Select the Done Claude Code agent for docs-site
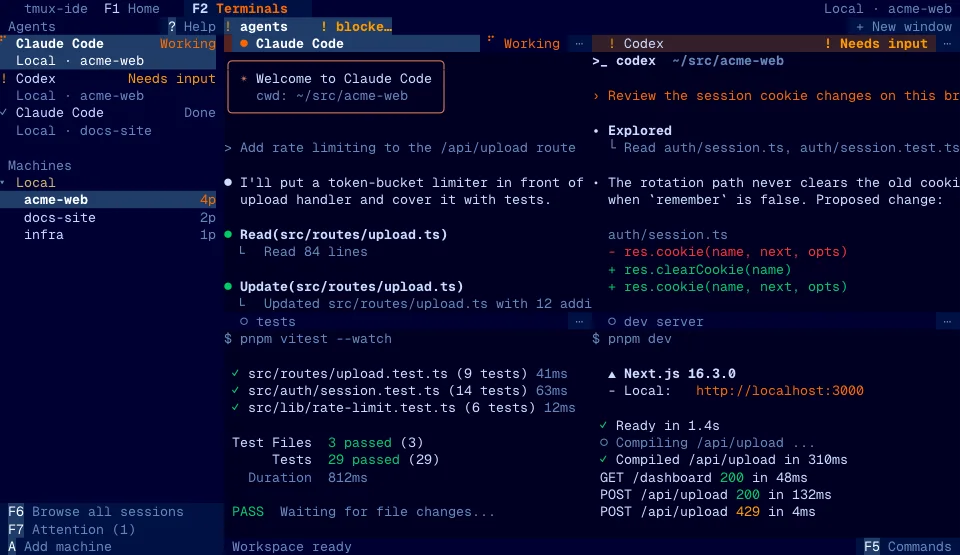The height and width of the screenshot is (555, 960). 108,121
